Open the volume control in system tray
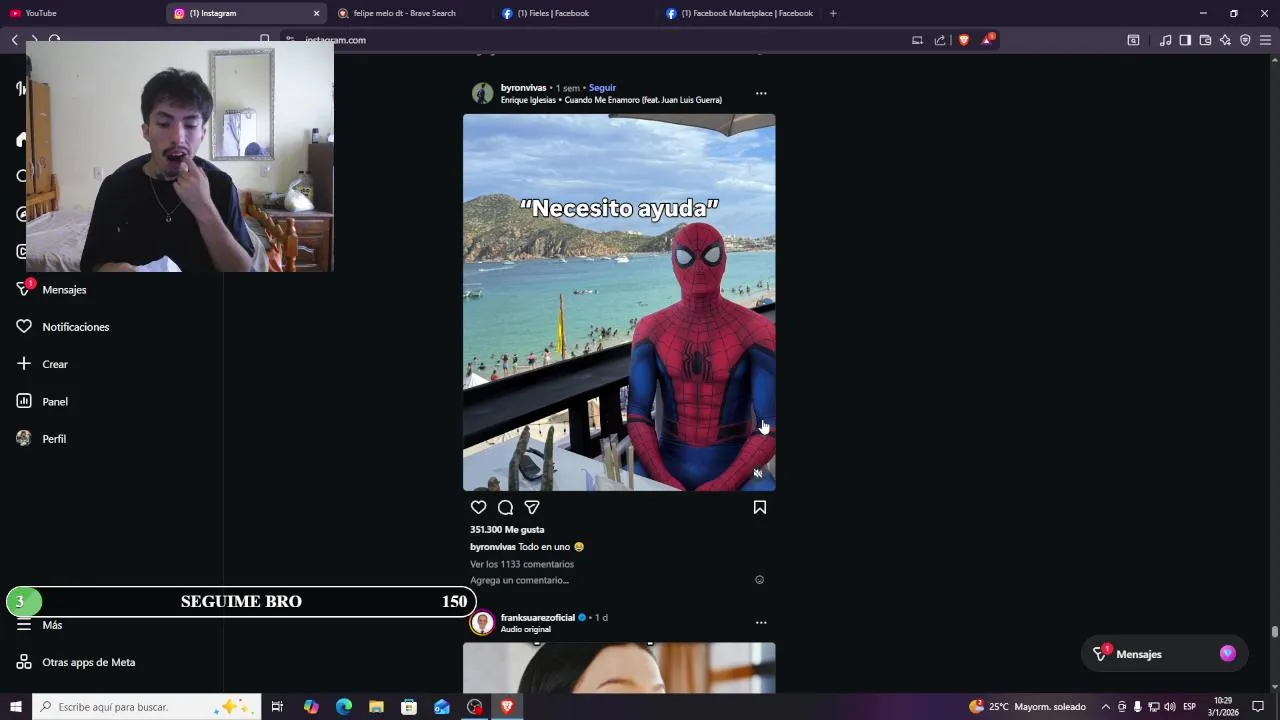This screenshot has height=720, width=1280. [1169, 707]
